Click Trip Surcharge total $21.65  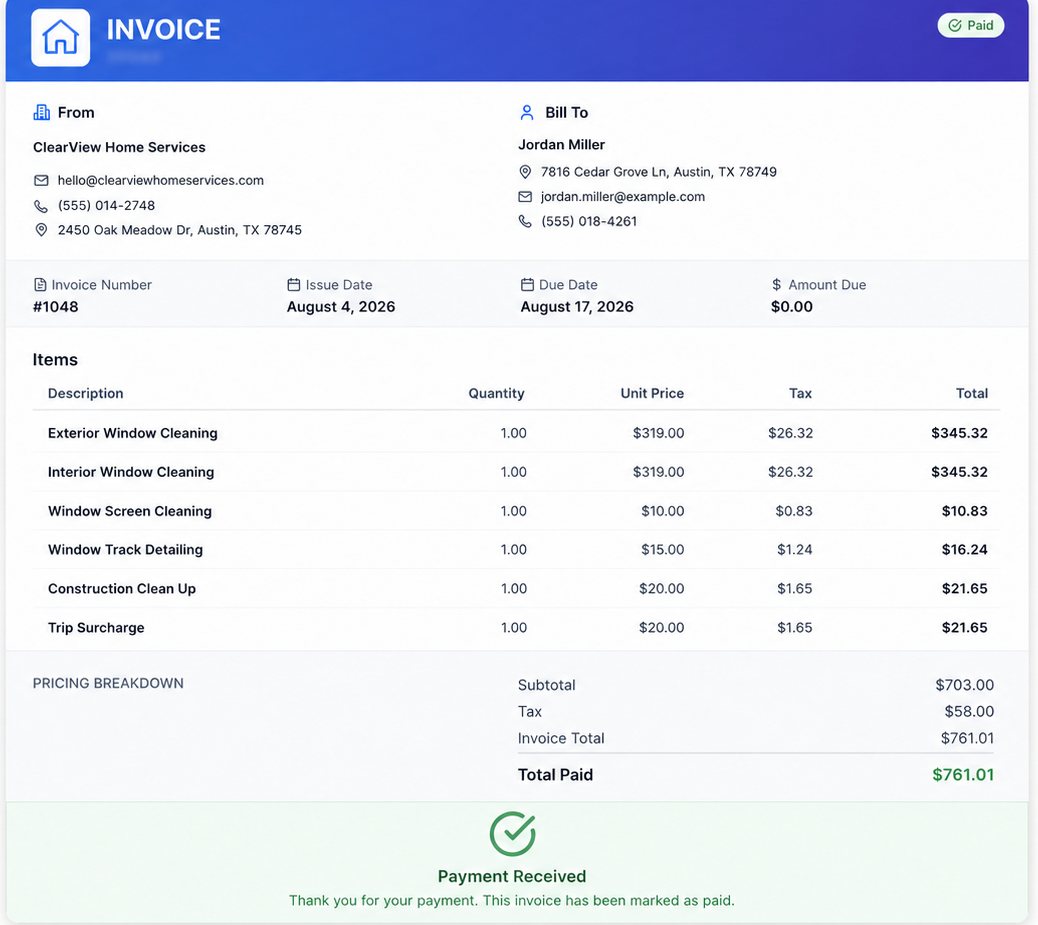965,628
